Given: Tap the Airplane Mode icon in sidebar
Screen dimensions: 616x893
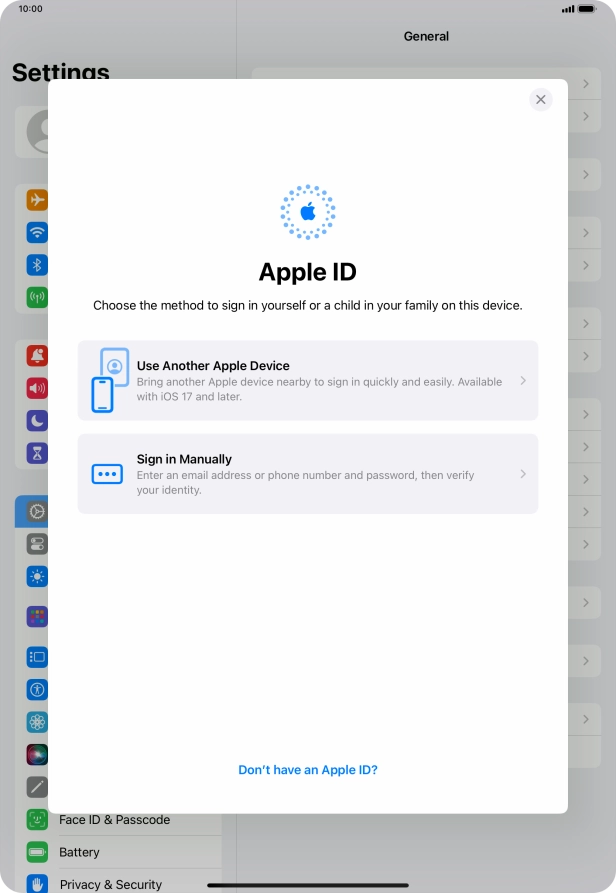Looking at the screenshot, I should (37, 200).
